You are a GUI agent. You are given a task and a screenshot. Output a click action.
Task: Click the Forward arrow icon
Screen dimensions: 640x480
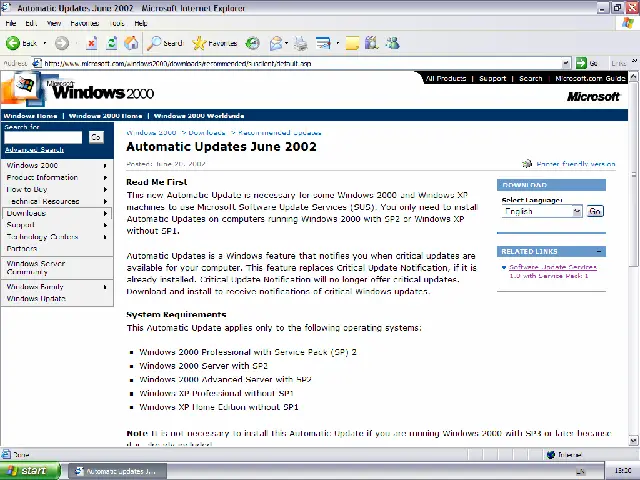coord(62,43)
